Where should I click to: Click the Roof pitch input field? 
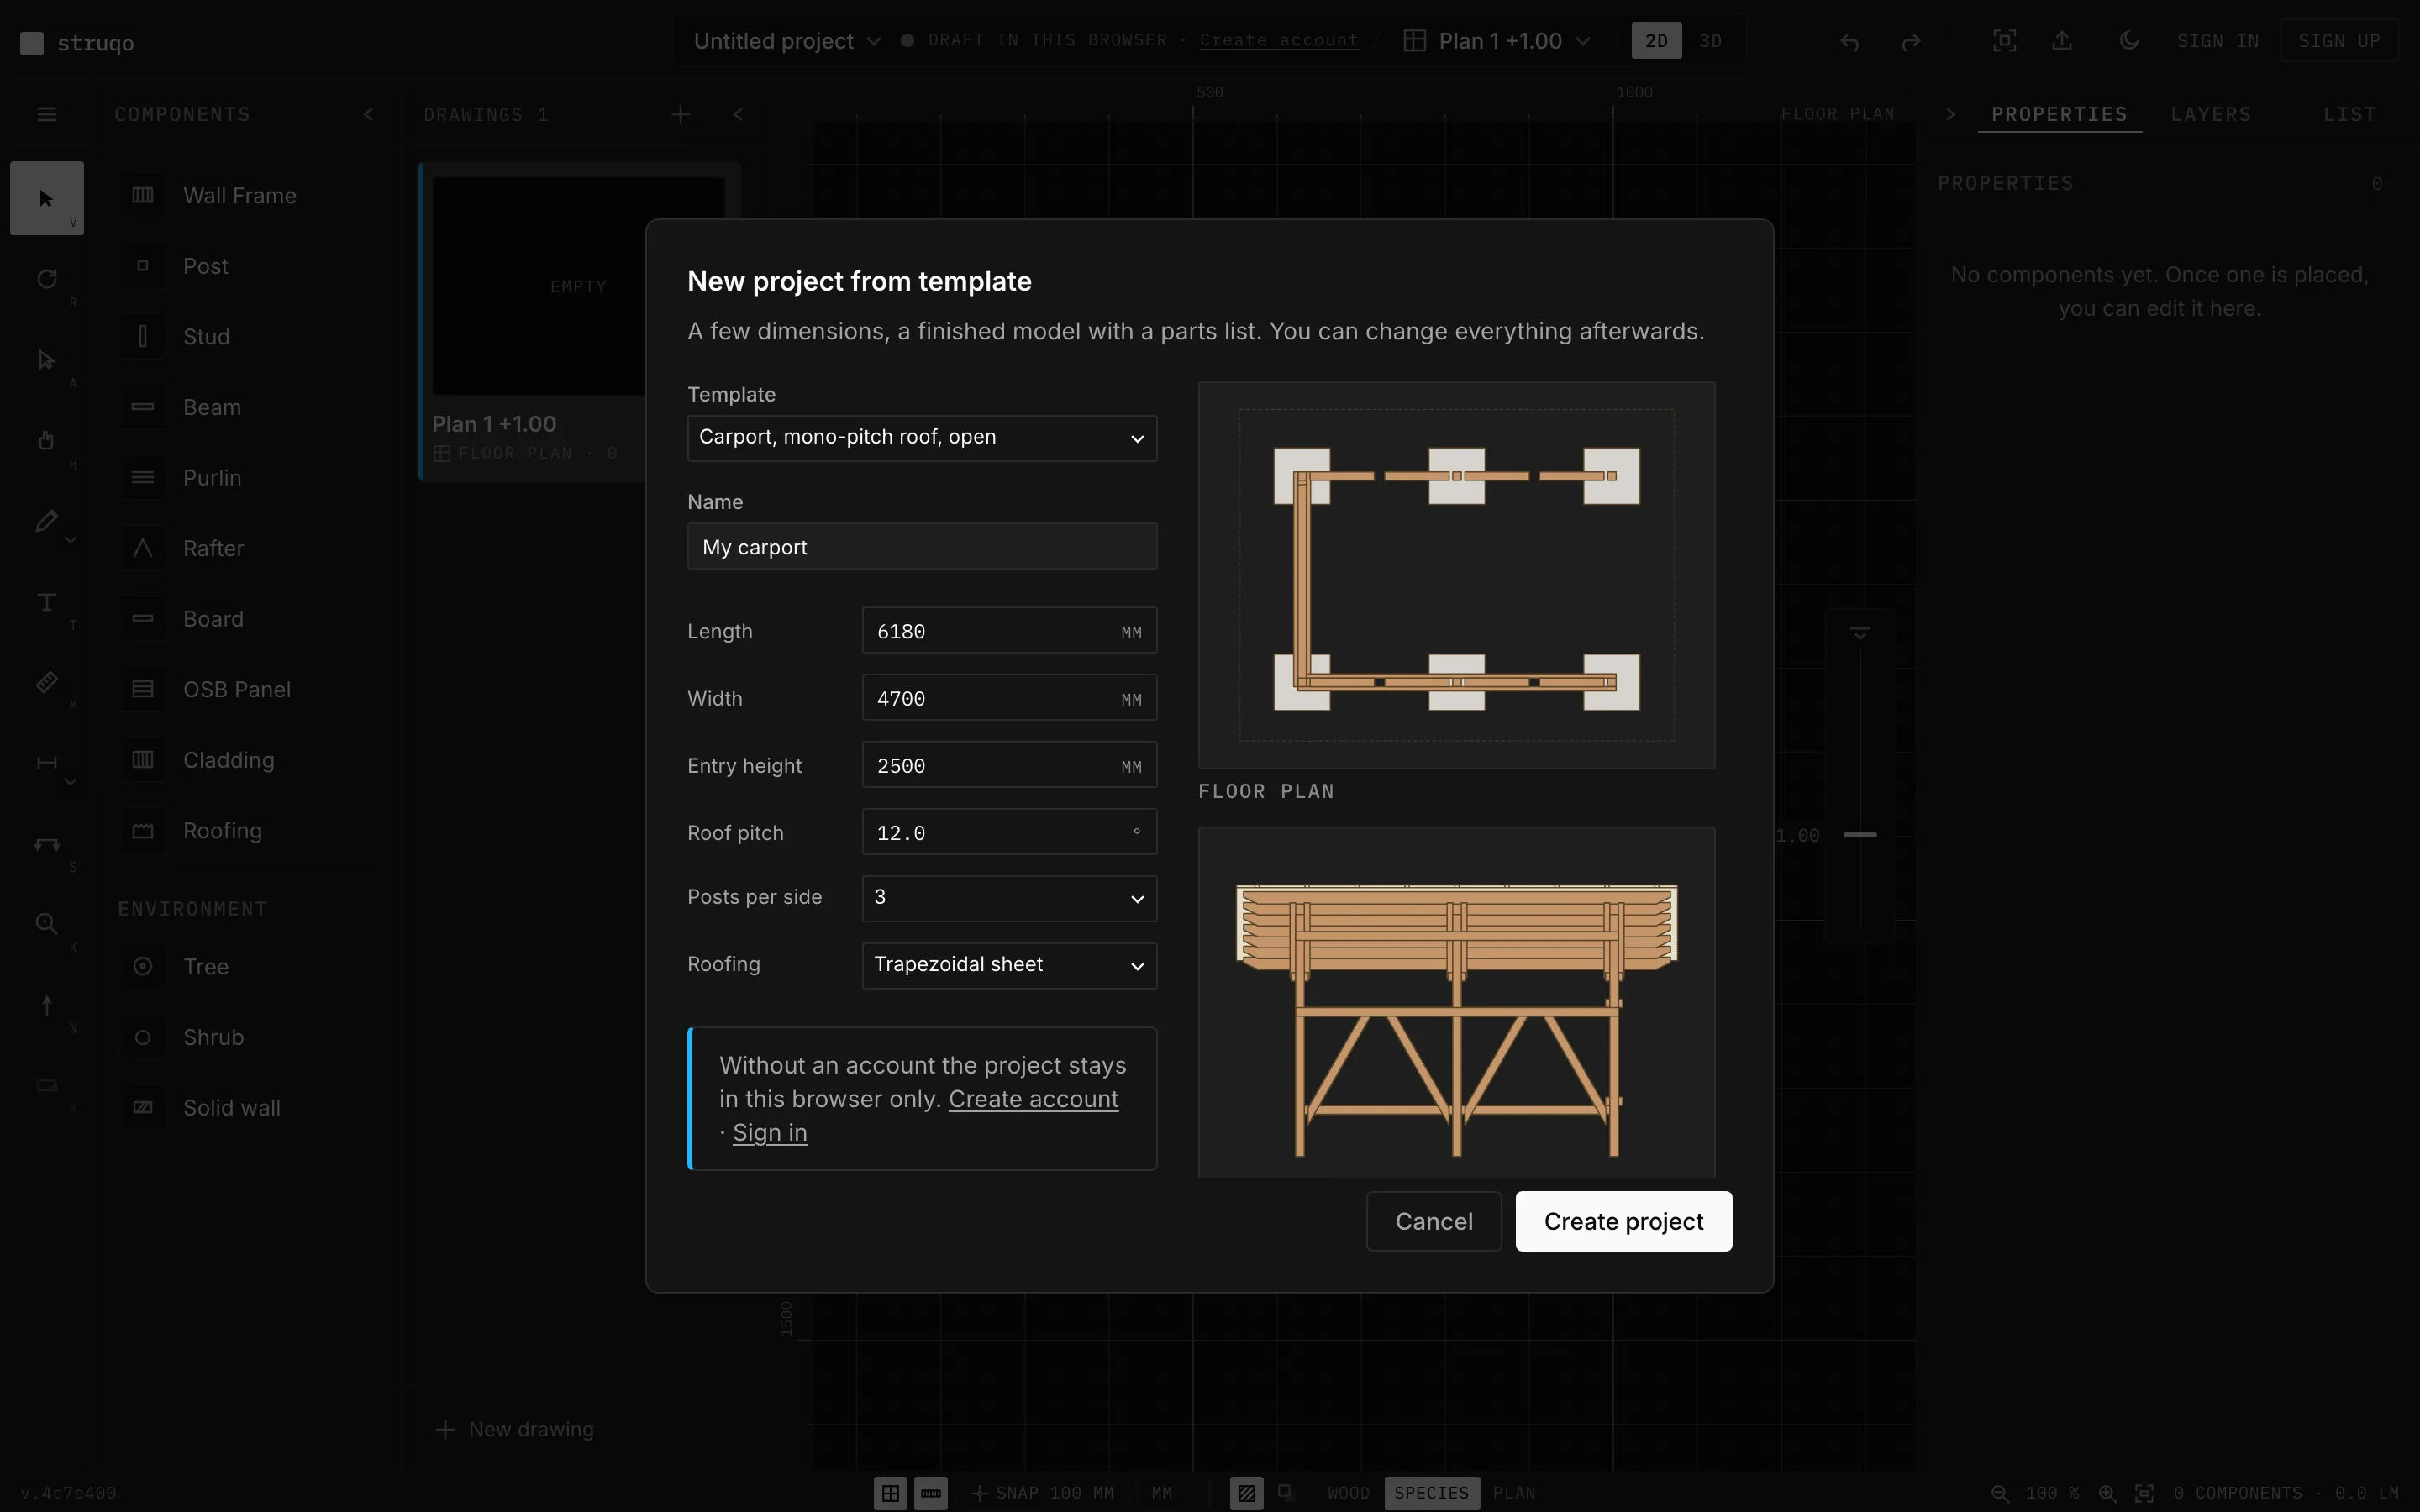point(1009,832)
